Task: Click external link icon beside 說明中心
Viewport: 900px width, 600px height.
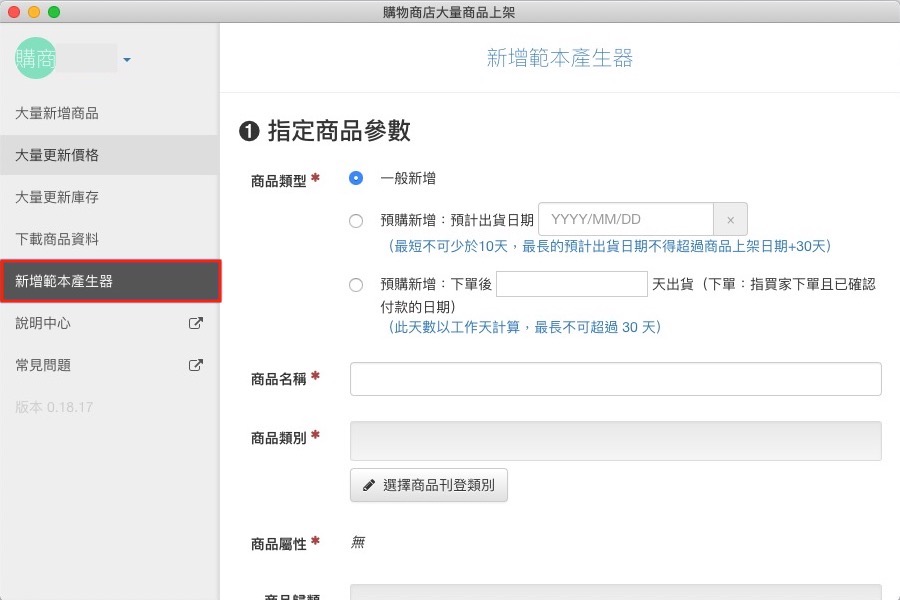Action: pos(196,323)
